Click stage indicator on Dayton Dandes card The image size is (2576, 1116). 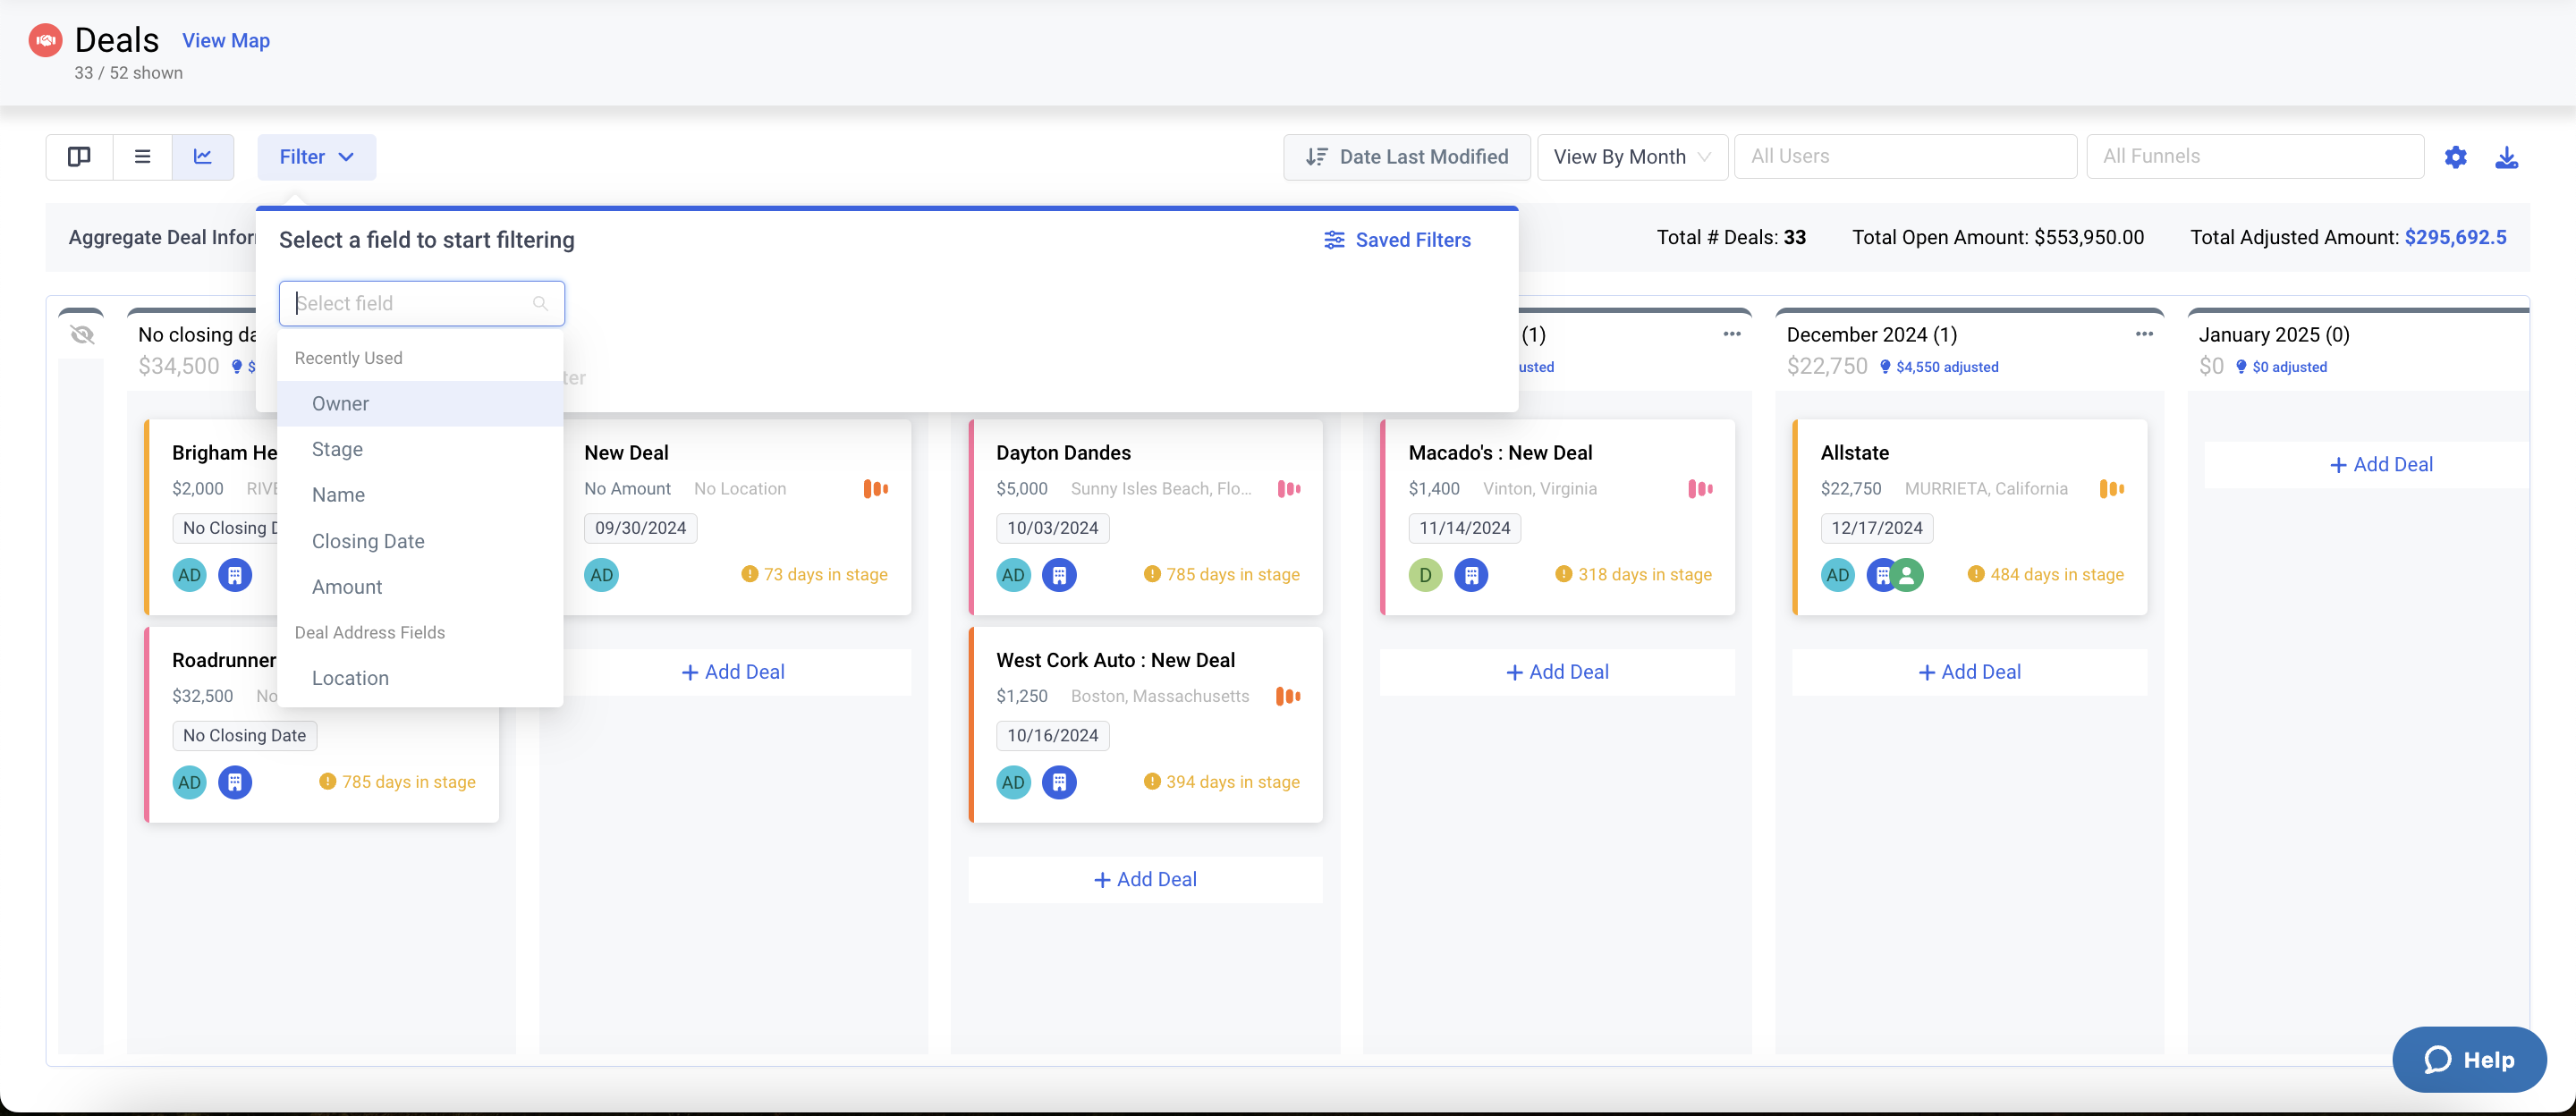[x=1288, y=489]
